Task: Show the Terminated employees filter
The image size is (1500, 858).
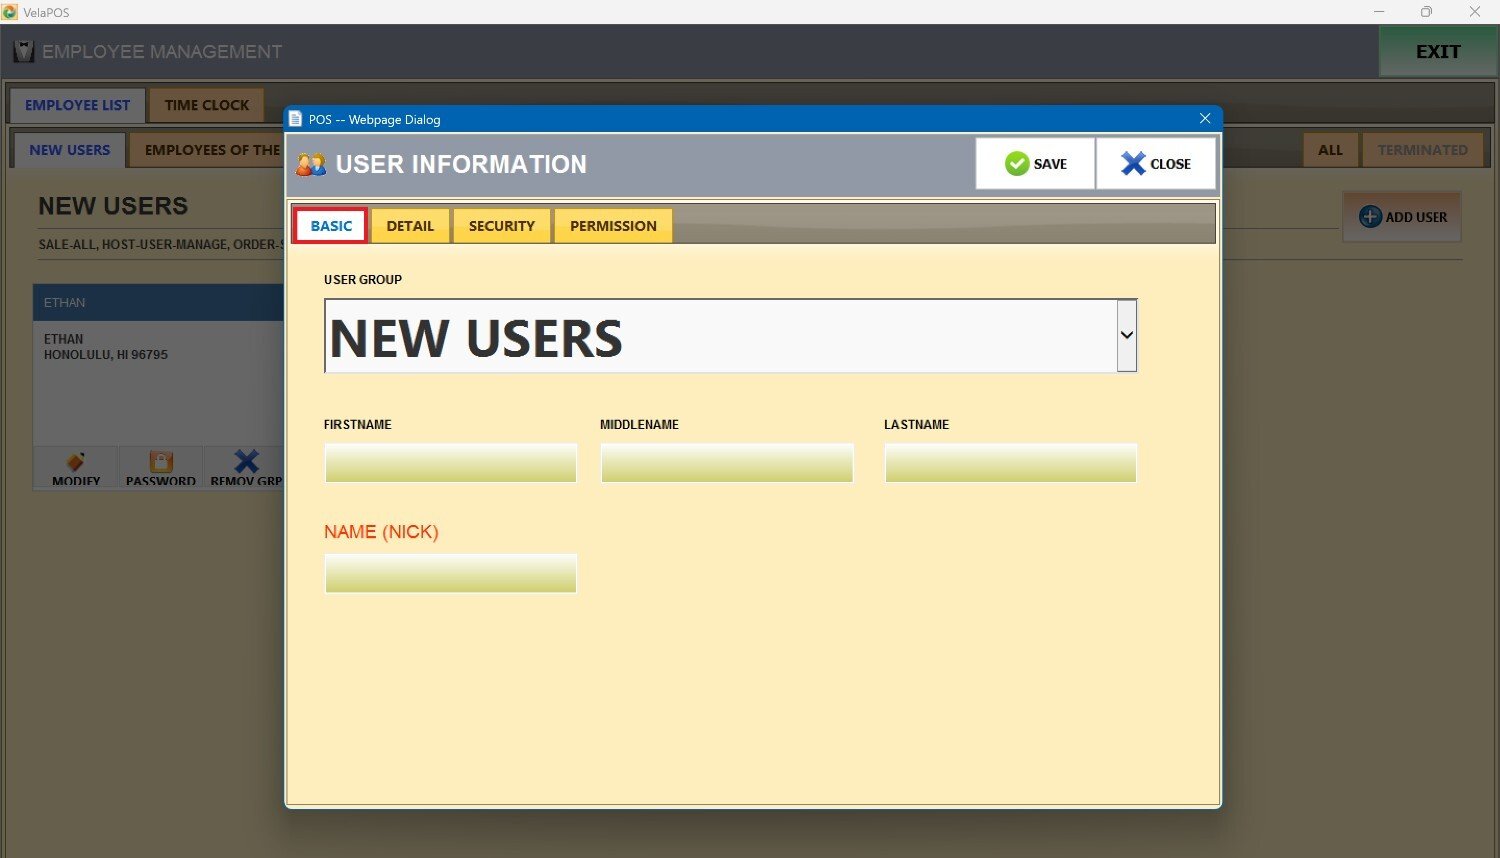Action: point(1422,150)
